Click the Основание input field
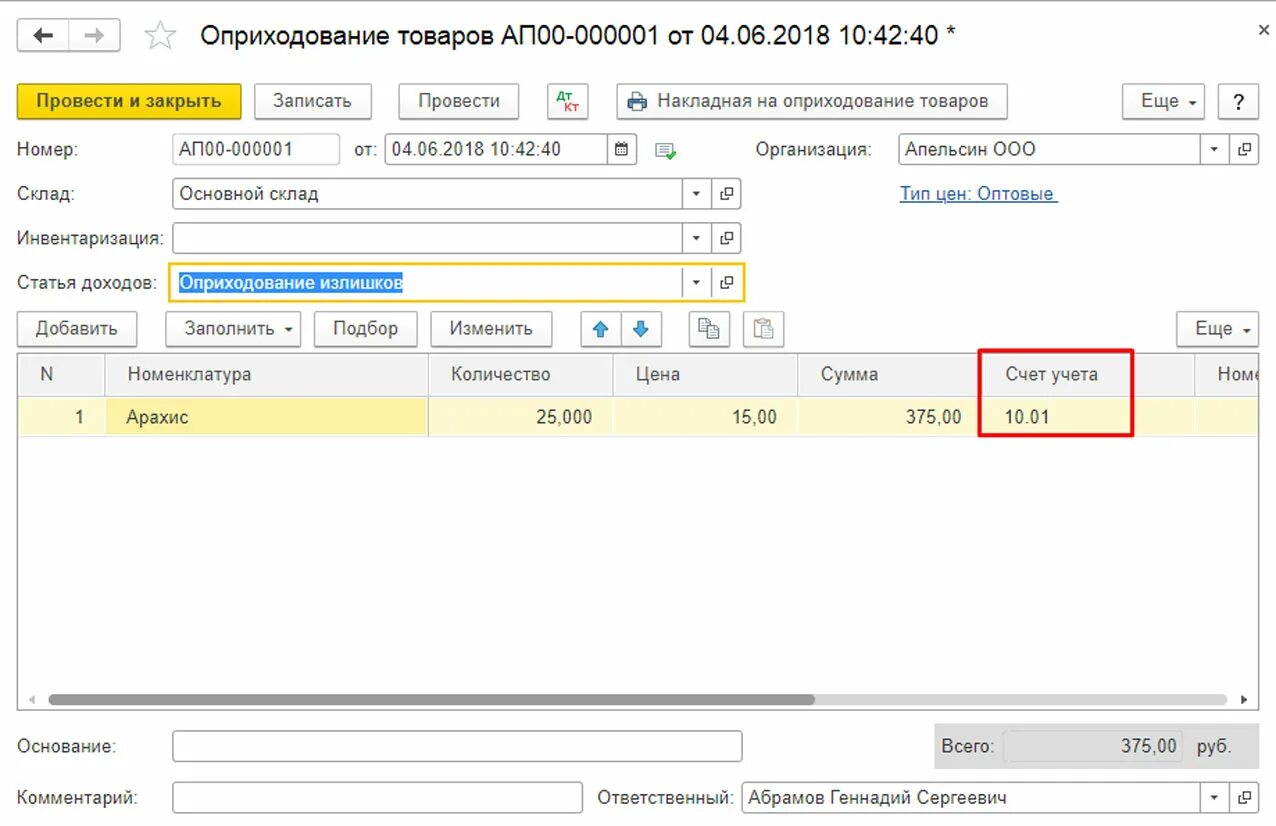This screenshot has width=1276, height=826. 457,746
